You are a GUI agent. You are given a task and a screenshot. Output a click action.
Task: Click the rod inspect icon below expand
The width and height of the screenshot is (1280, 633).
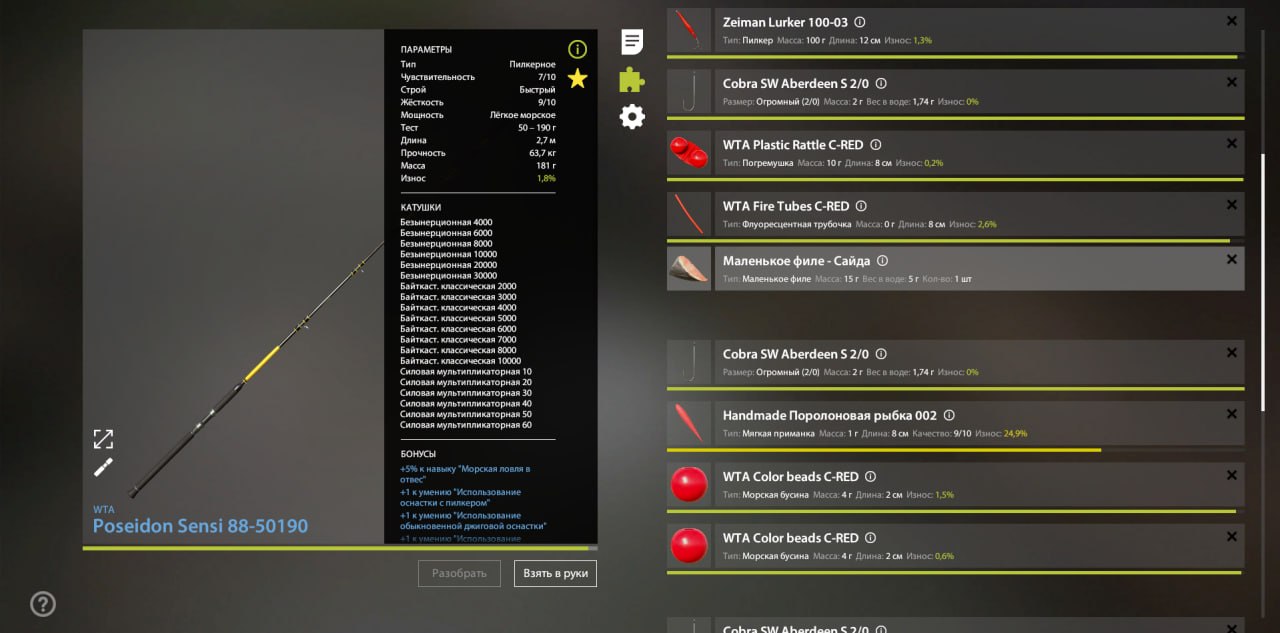pos(103,467)
